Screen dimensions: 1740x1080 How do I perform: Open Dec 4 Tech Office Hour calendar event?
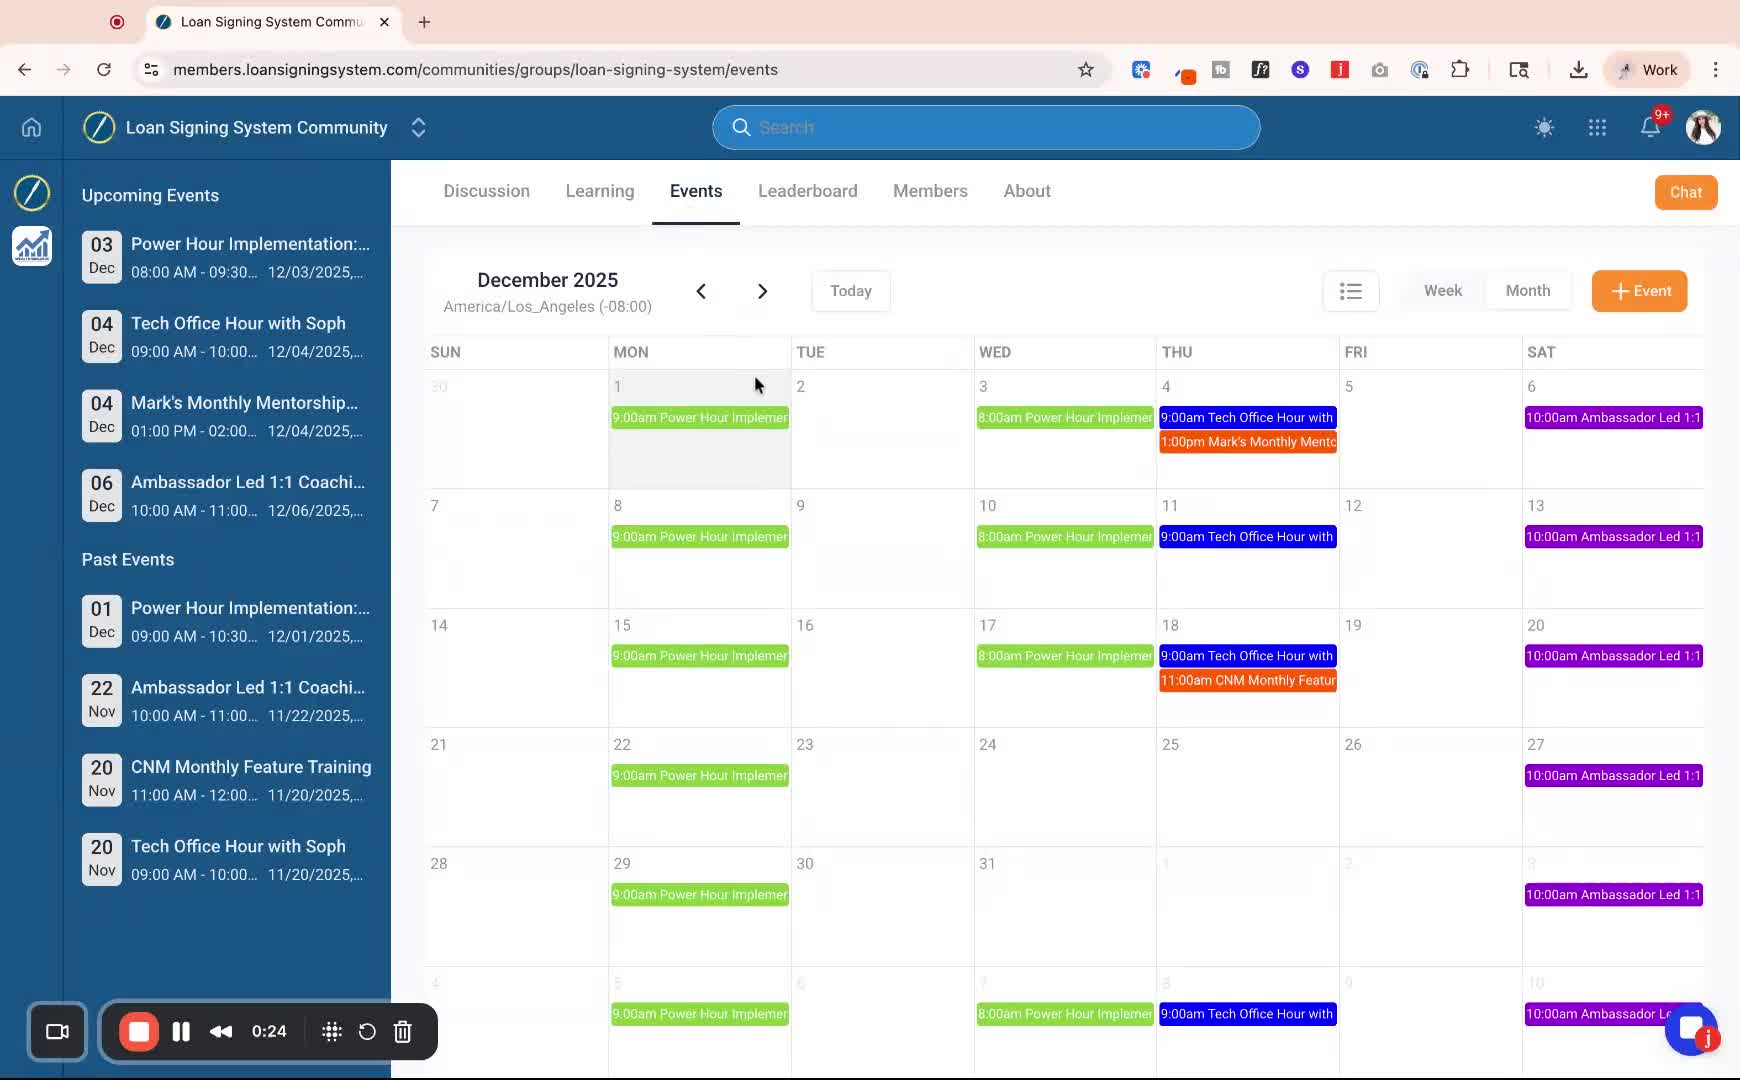coord(1248,418)
